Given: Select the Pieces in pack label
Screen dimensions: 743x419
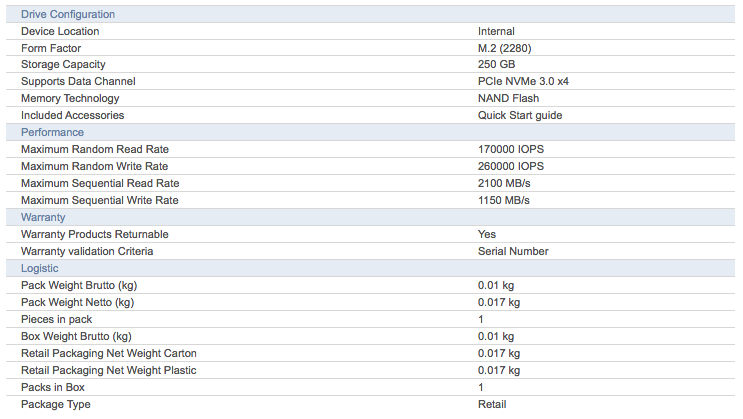Looking at the screenshot, I should [x=56, y=319].
